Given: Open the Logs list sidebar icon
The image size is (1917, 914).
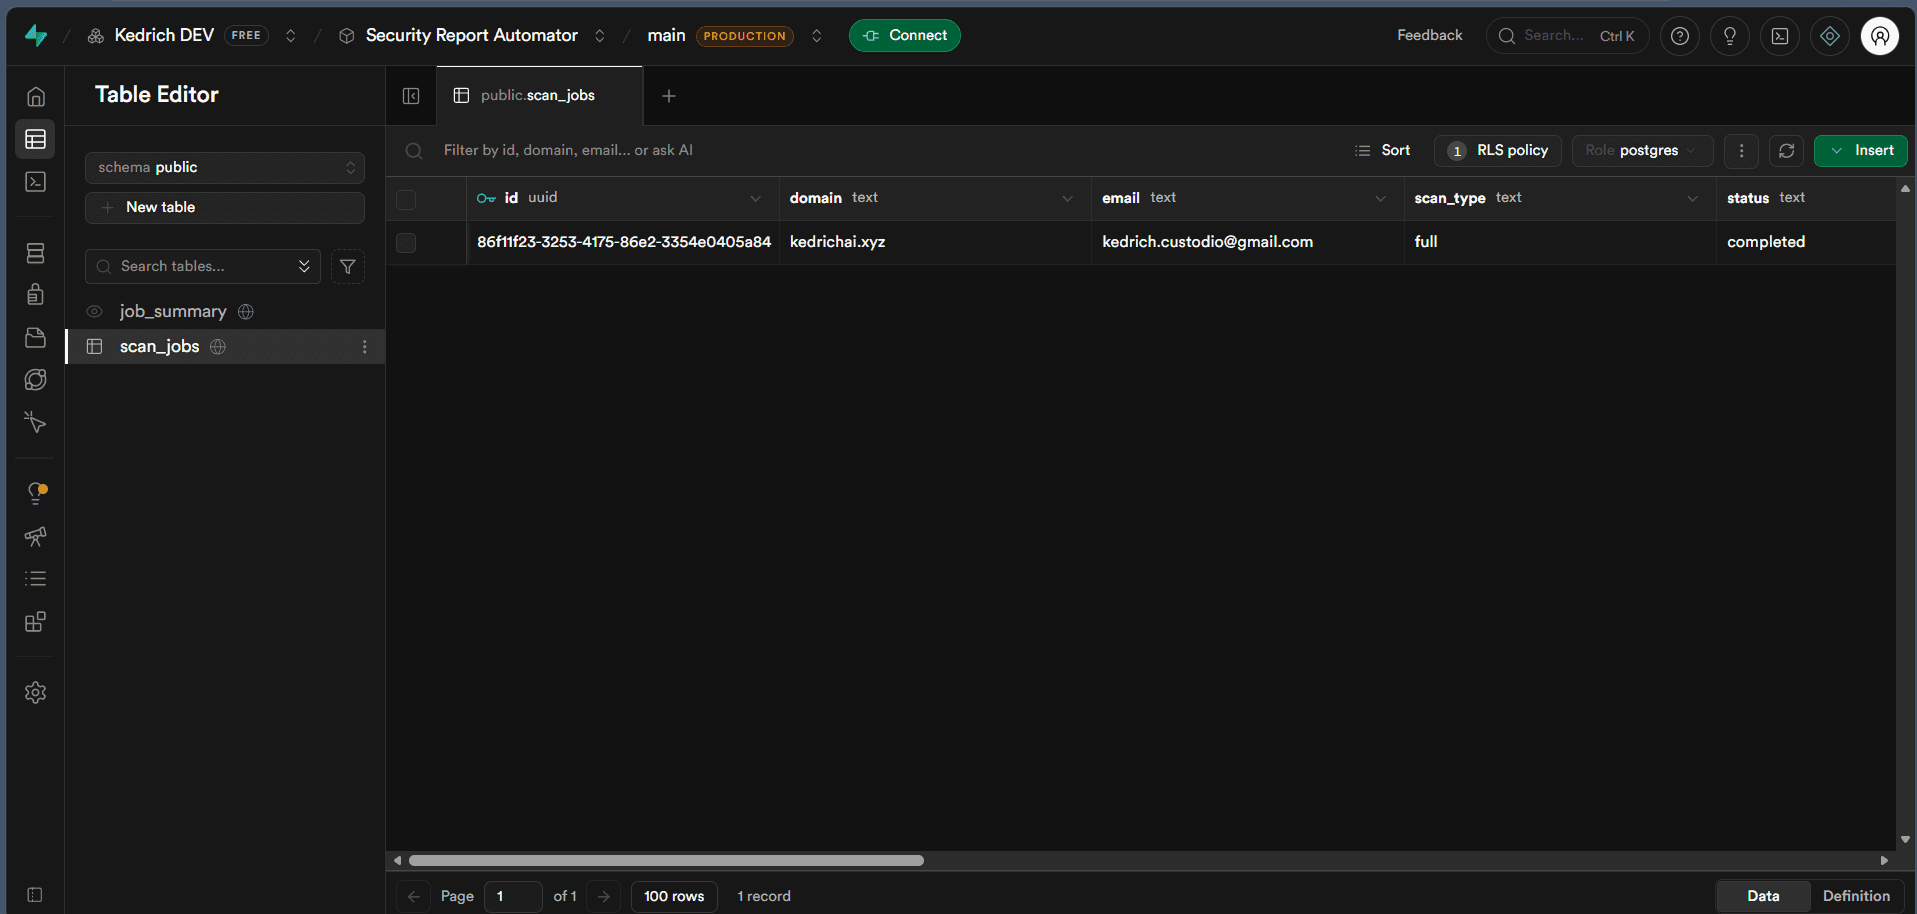Looking at the screenshot, I should 36,578.
